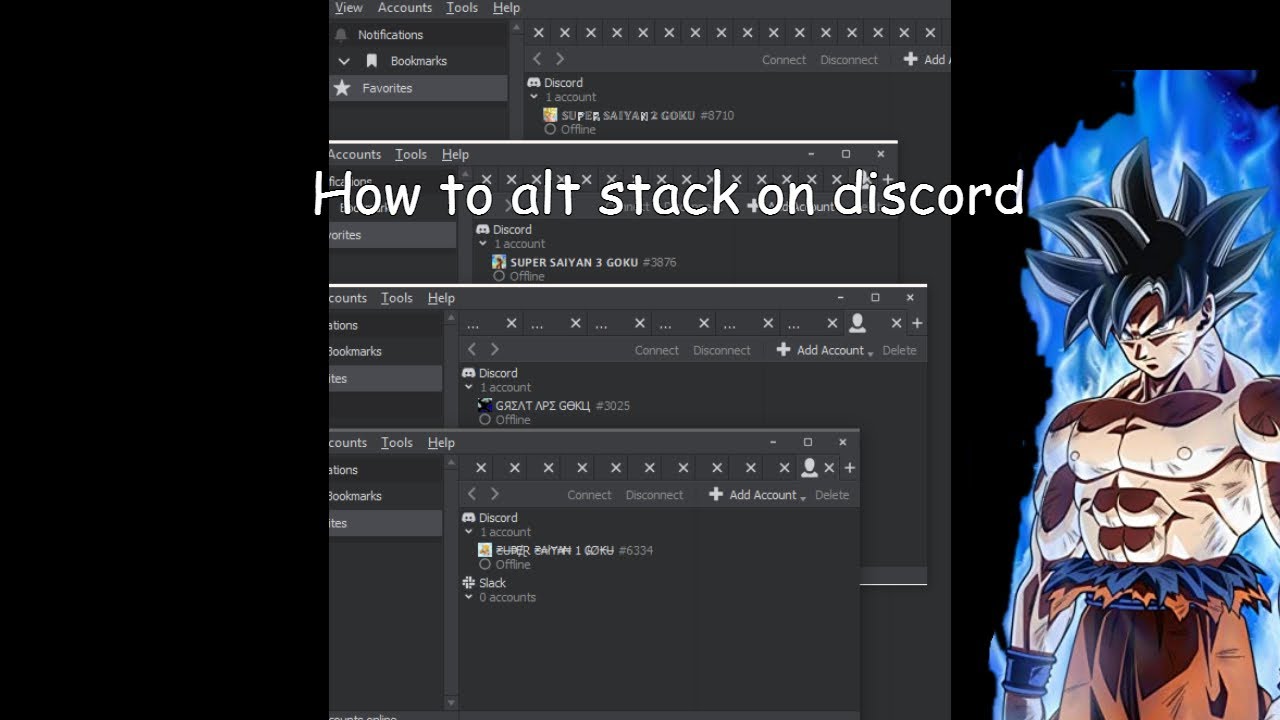Click Discord logo in SUPER SAIYAN 2 GOKU window
This screenshot has width=1280, height=720.
534,83
